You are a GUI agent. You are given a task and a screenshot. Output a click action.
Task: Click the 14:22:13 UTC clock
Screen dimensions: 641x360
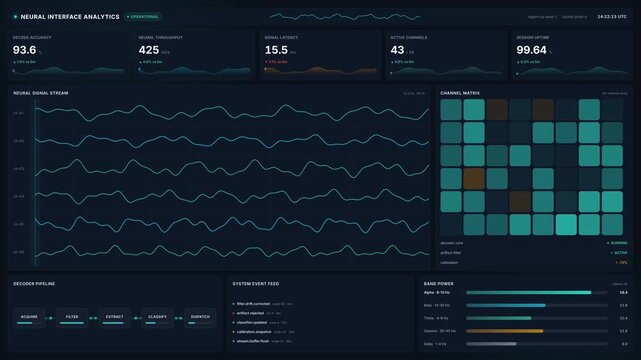click(x=612, y=17)
